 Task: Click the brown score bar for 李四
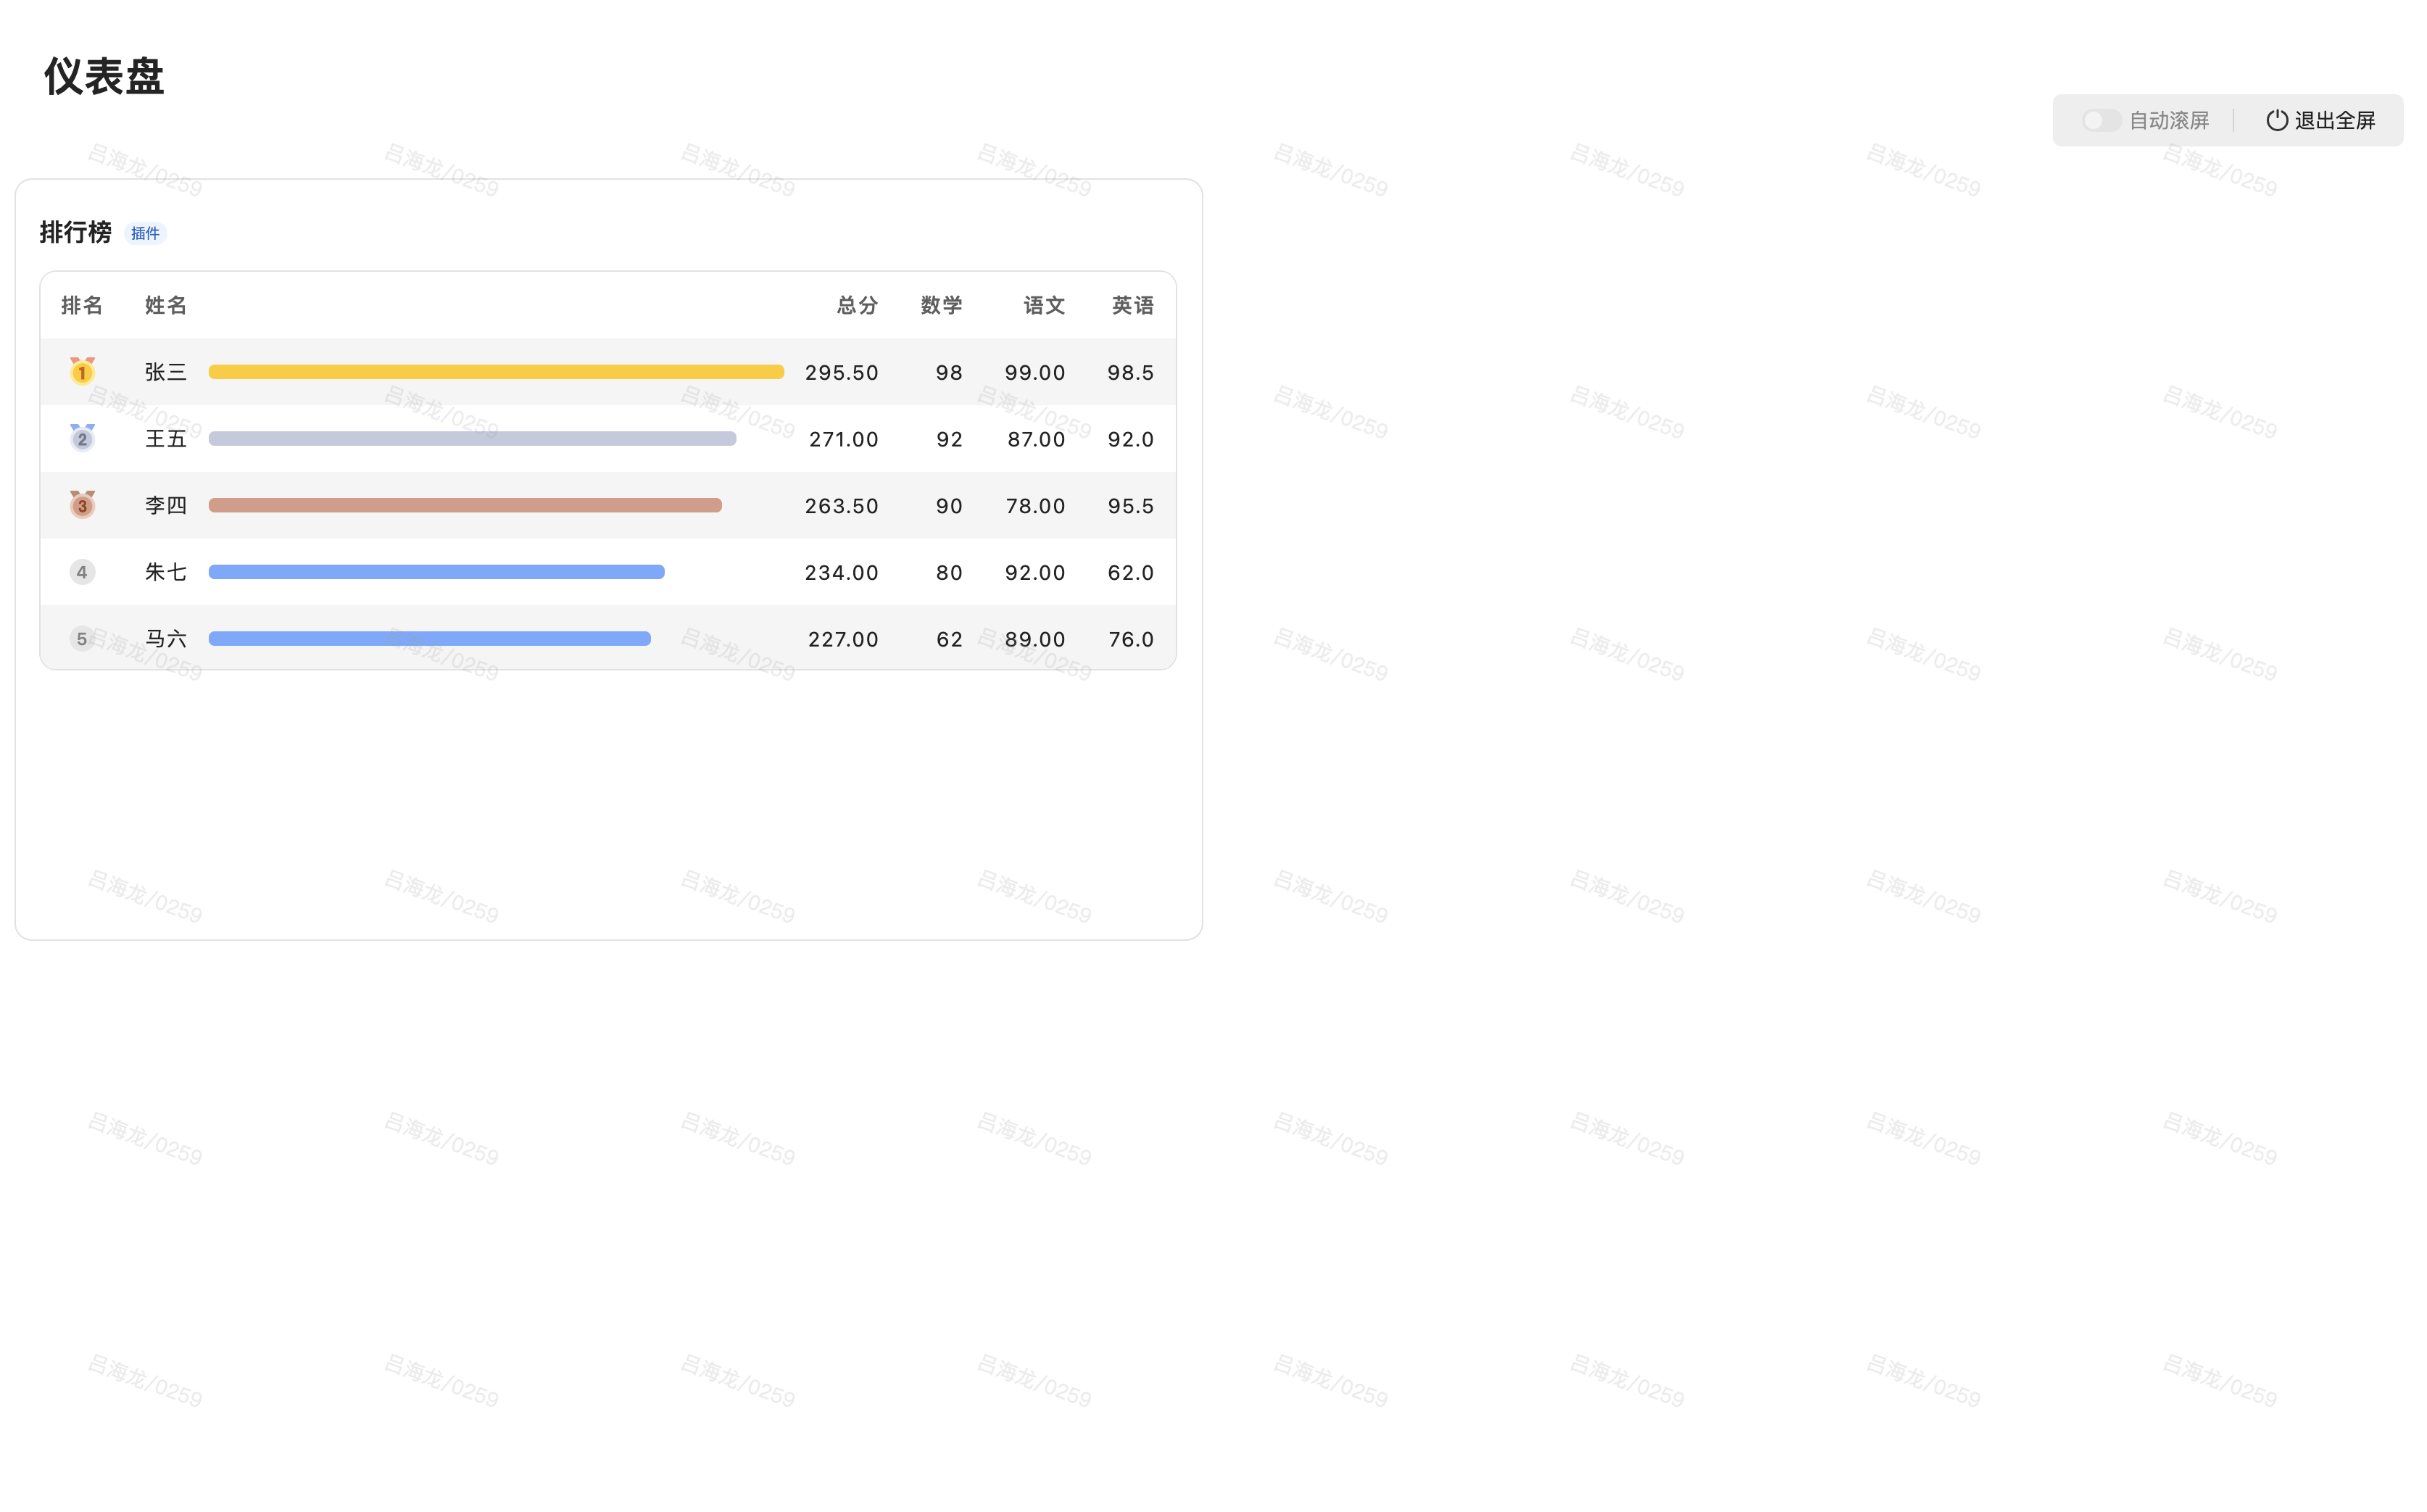pos(465,505)
